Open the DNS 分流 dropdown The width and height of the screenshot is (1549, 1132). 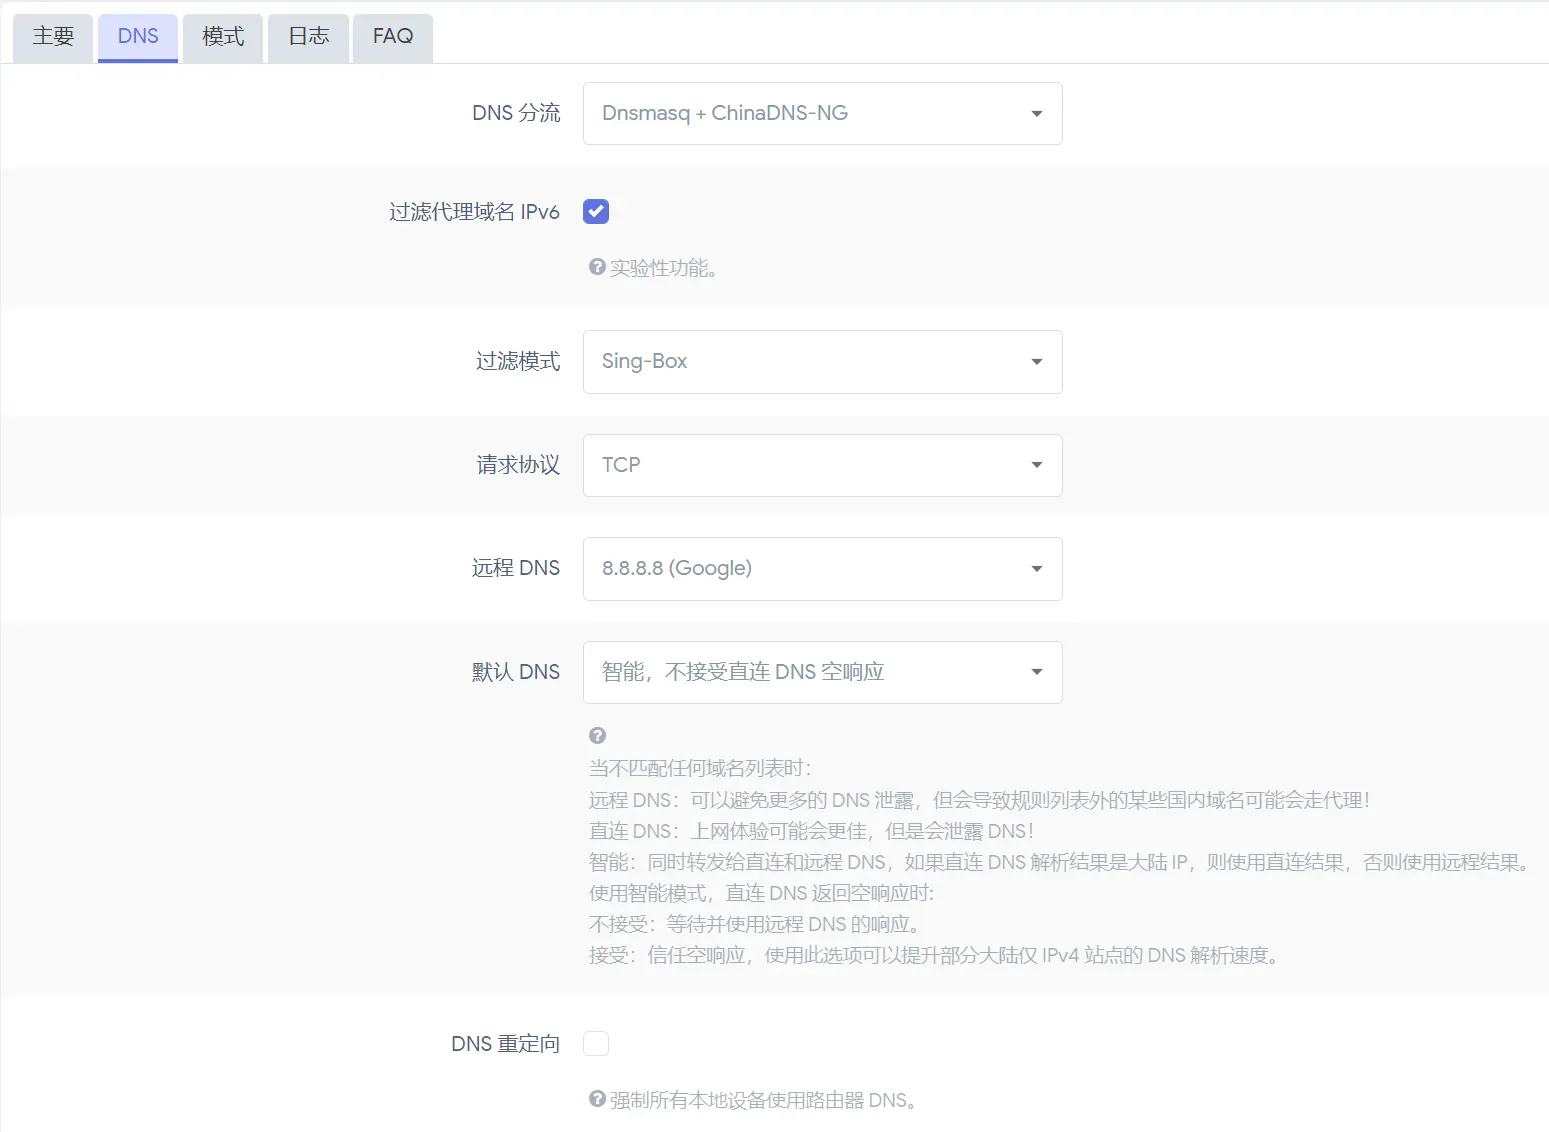(x=822, y=113)
